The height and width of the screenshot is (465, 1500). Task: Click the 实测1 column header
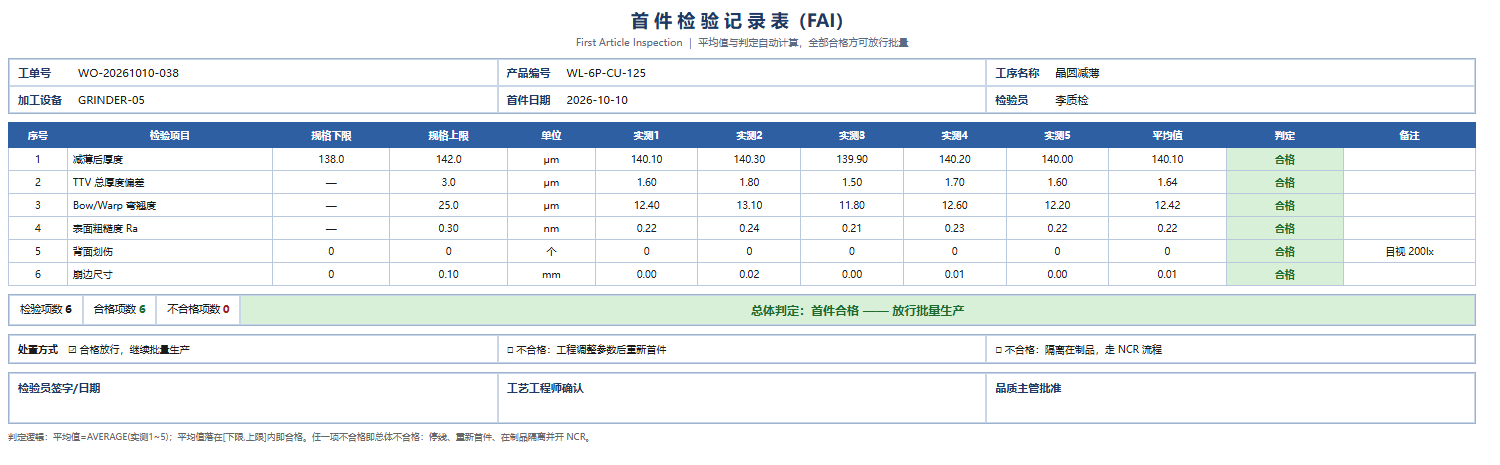[x=647, y=135]
